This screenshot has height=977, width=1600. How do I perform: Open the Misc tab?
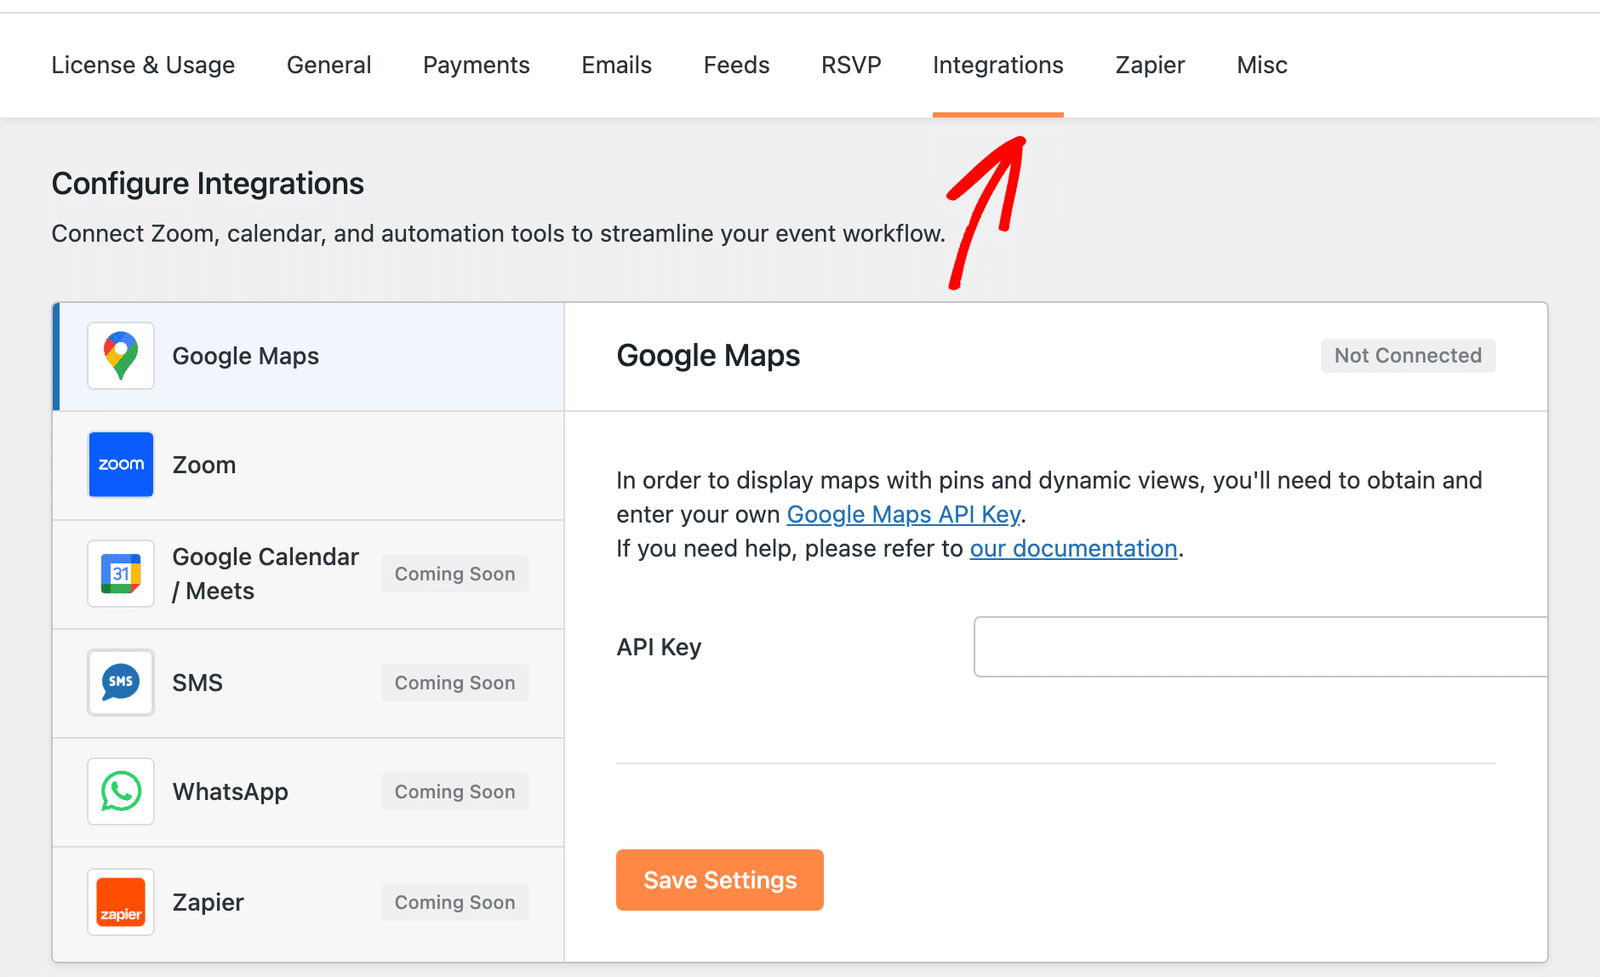tap(1262, 65)
